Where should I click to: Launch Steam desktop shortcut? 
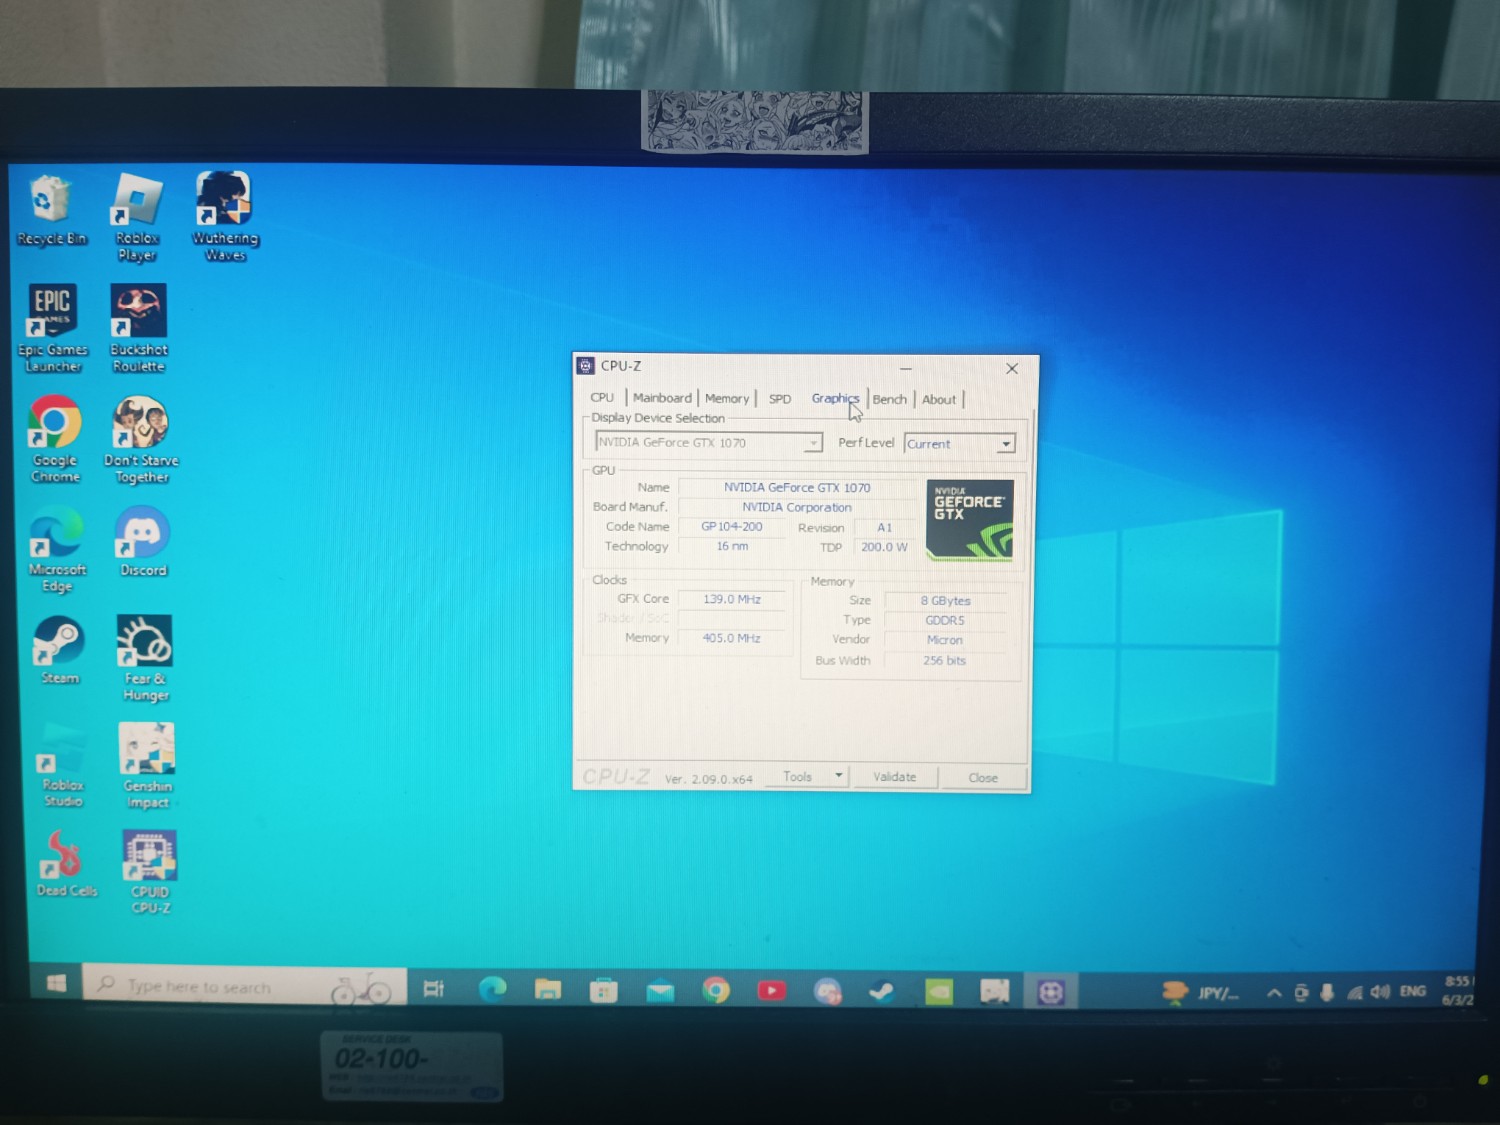coord(59,650)
